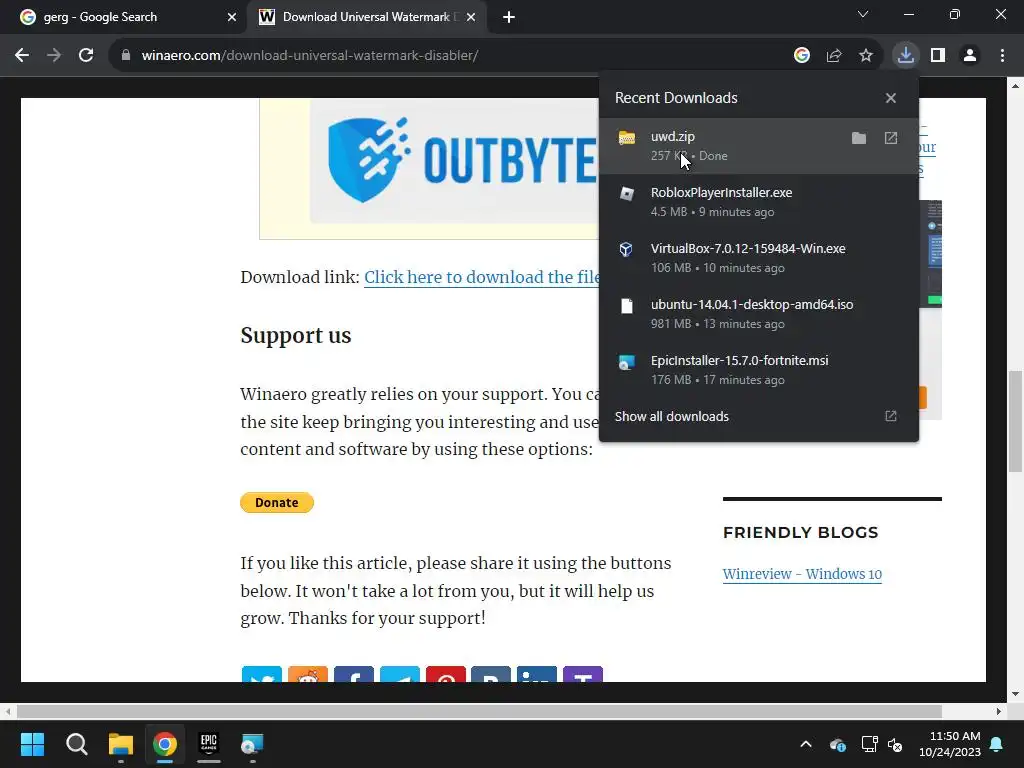Share the article on Facebook
Screen dimensions: 1024x768
tap(354, 675)
